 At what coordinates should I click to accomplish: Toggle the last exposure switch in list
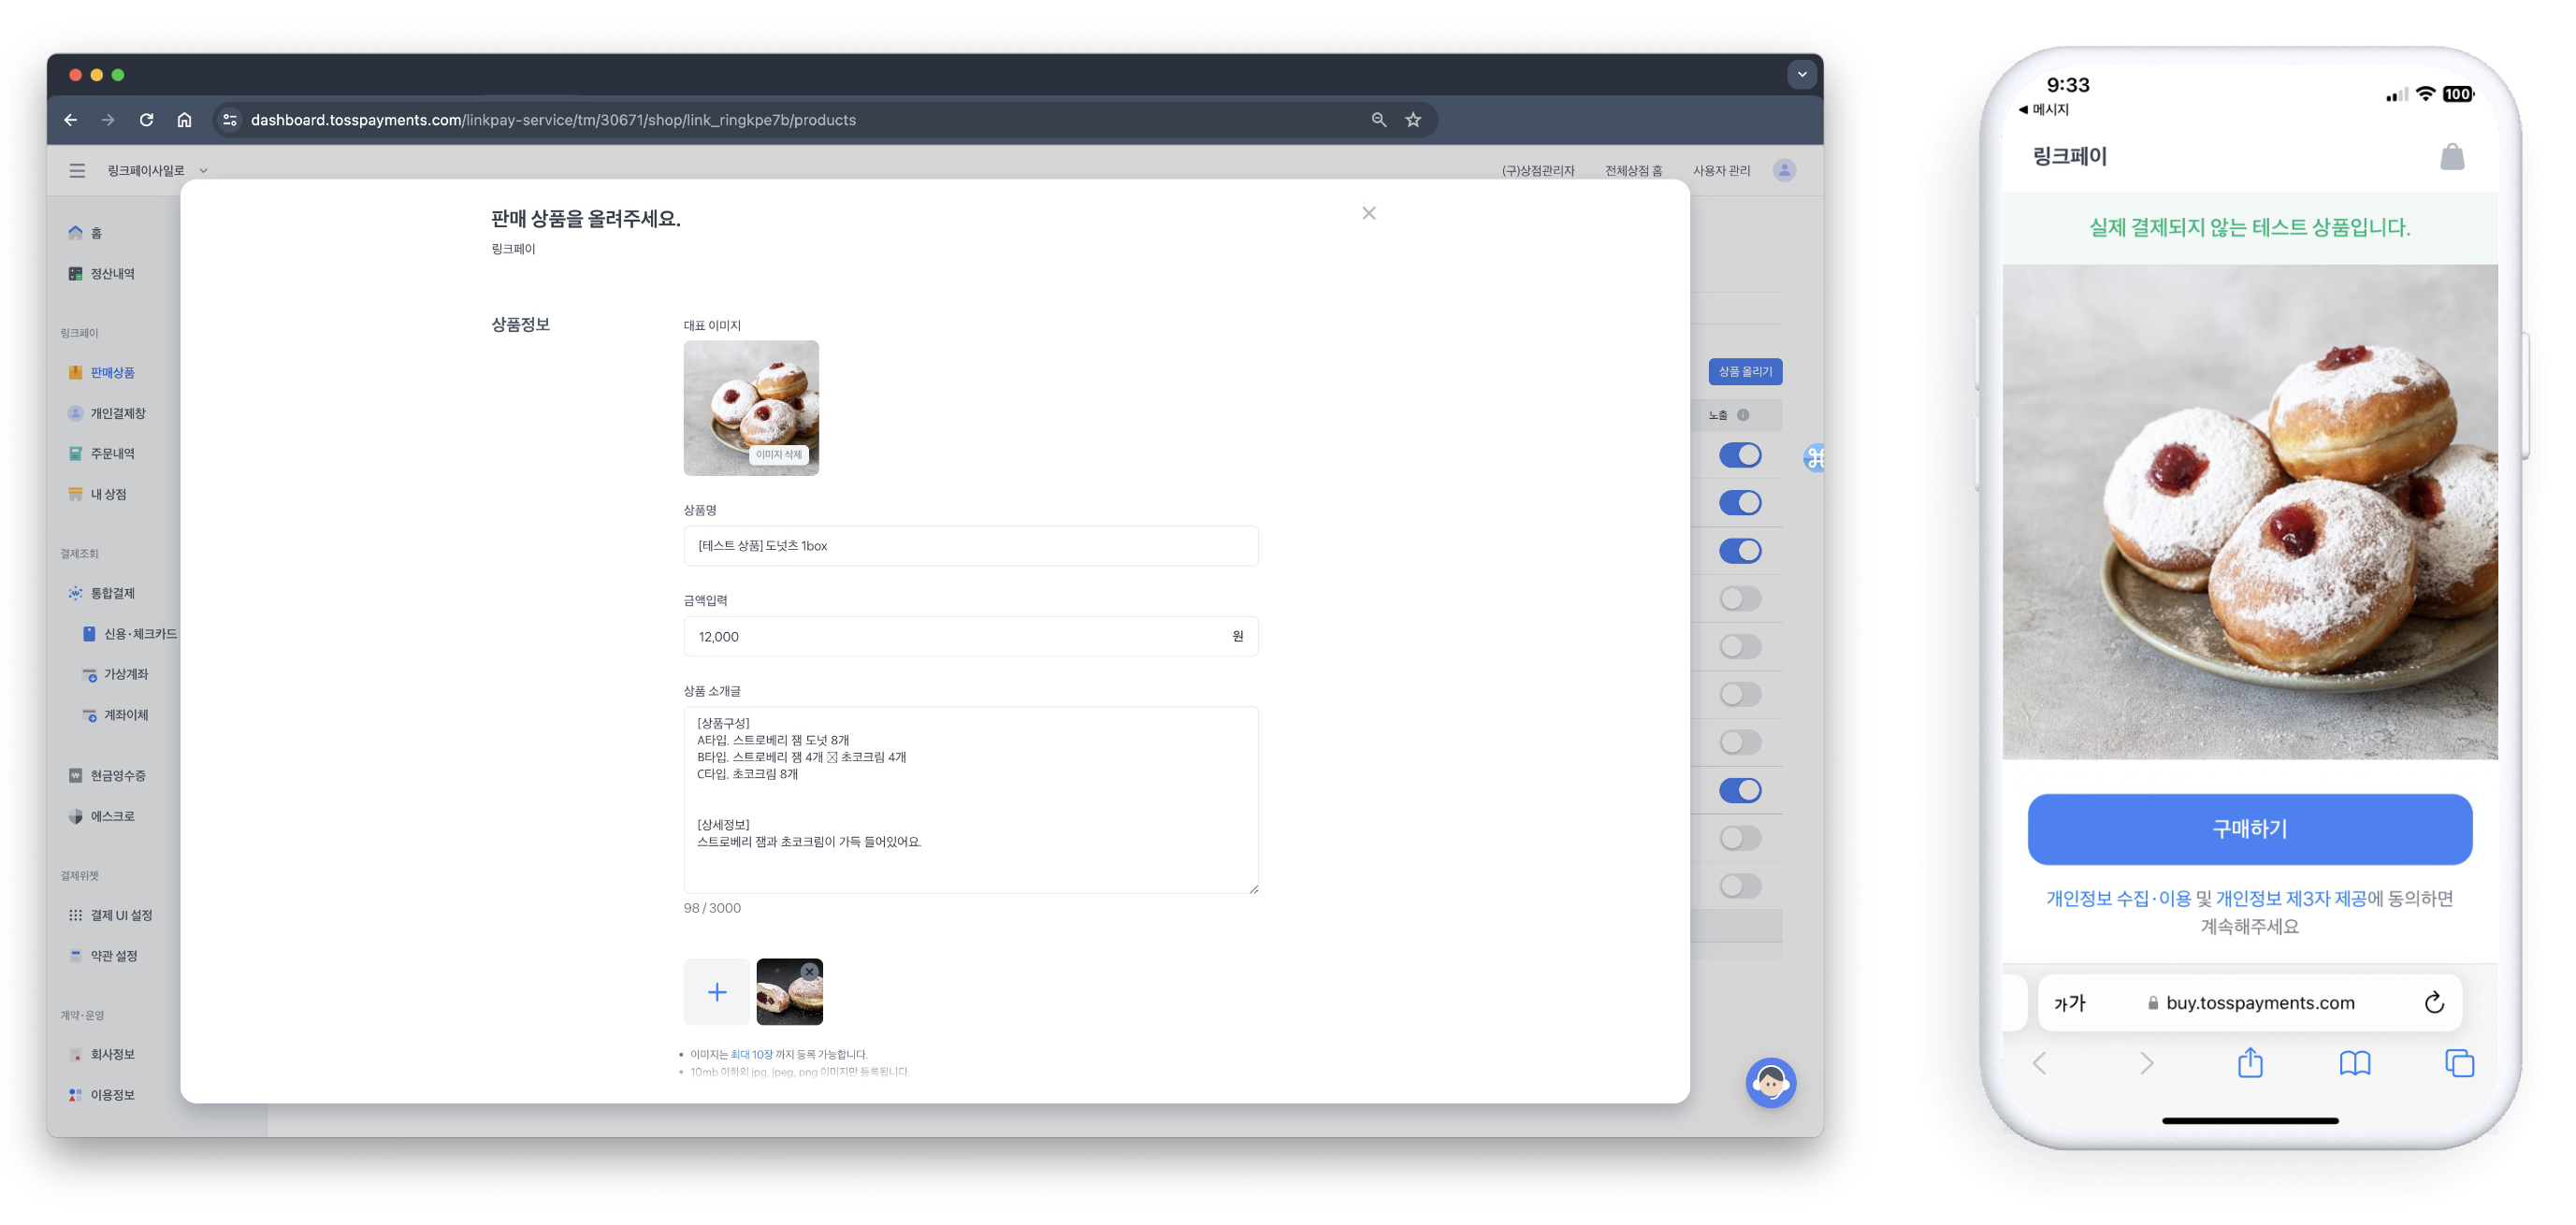[x=1739, y=886]
